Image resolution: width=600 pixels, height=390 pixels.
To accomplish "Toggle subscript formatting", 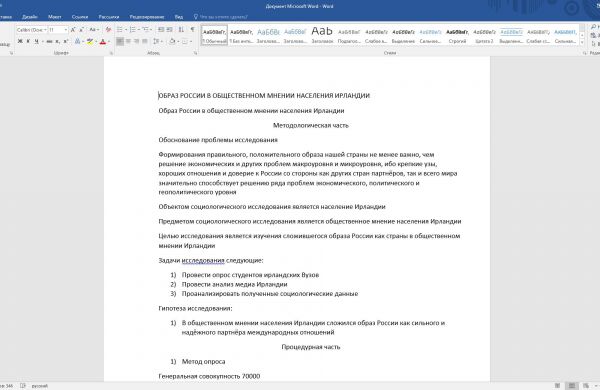I will (x=57, y=41).
